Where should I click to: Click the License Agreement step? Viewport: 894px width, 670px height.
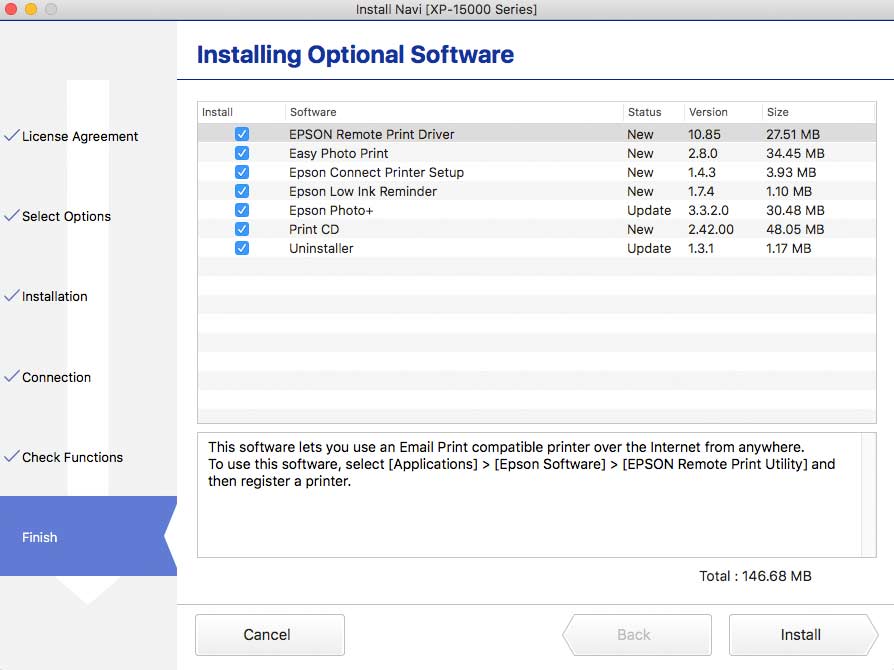pos(80,136)
